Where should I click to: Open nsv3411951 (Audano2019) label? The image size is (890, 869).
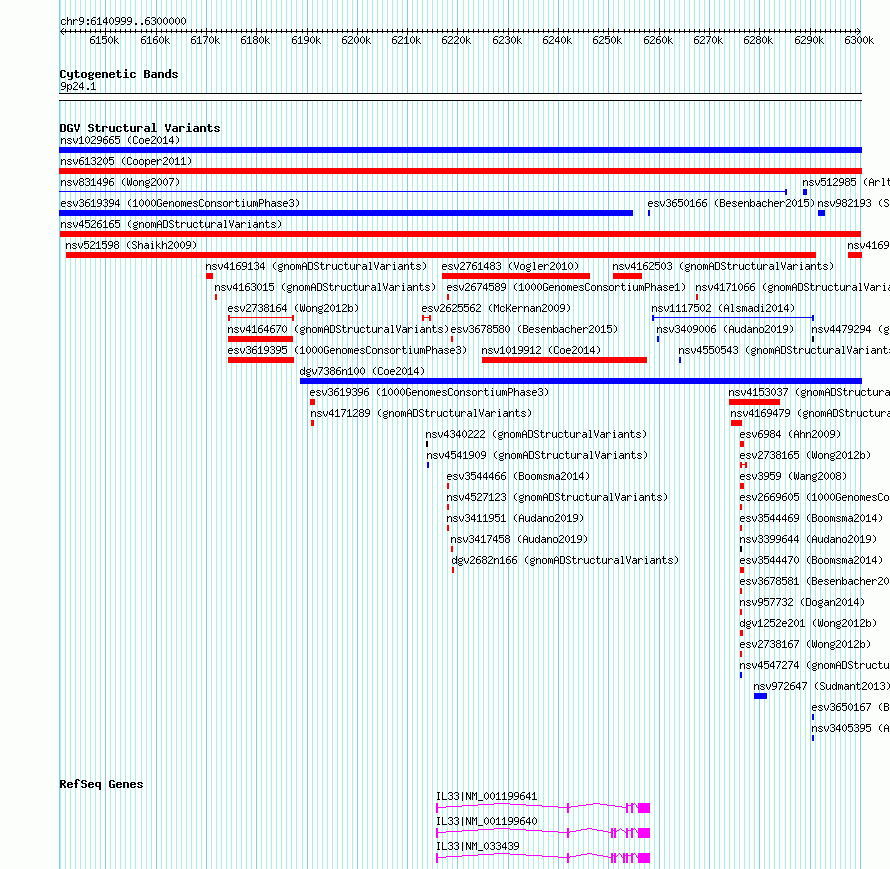(x=515, y=518)
